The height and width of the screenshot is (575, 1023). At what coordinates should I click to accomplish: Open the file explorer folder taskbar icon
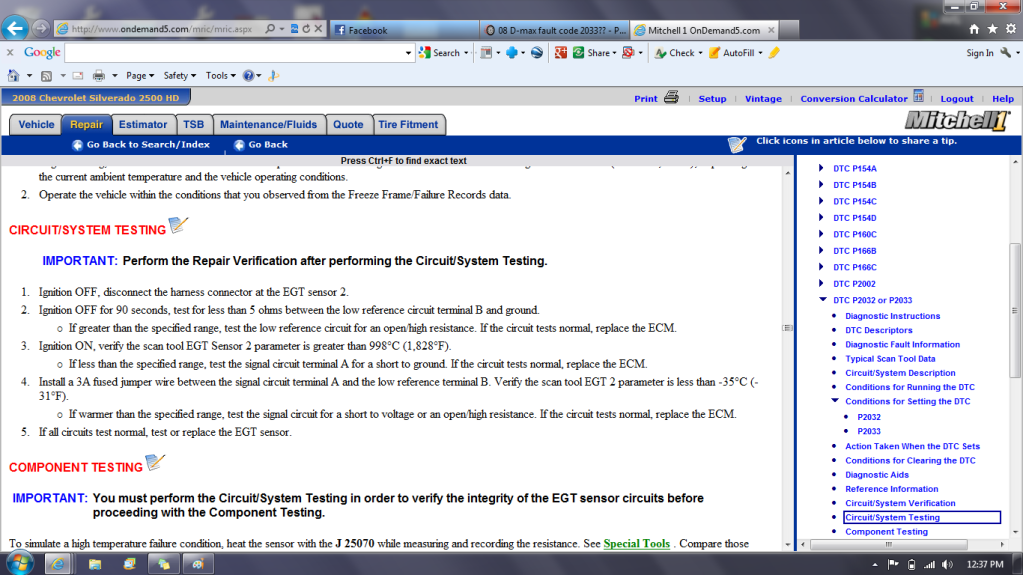(x=95, y=564)
